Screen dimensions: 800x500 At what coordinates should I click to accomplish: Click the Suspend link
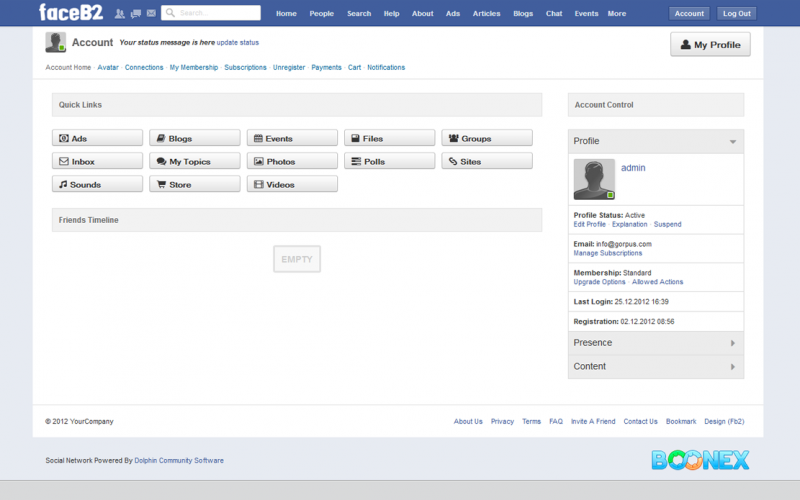click(667, 224)
